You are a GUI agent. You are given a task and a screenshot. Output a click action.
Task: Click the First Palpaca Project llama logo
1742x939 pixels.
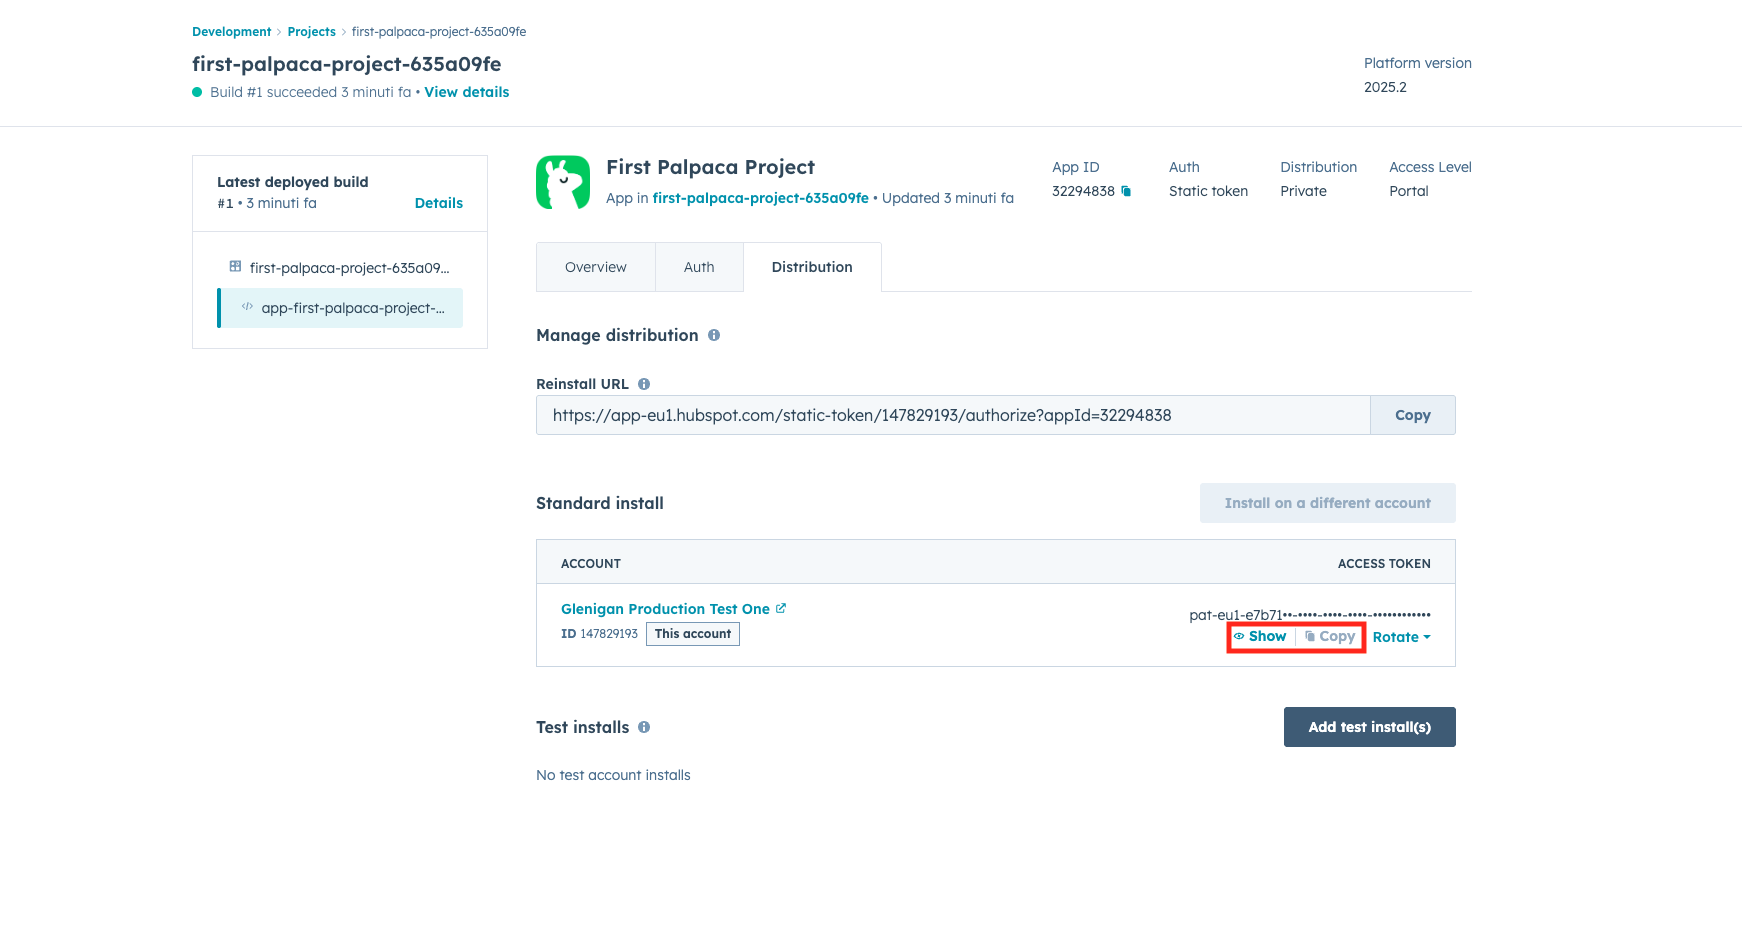pos(563,183)
